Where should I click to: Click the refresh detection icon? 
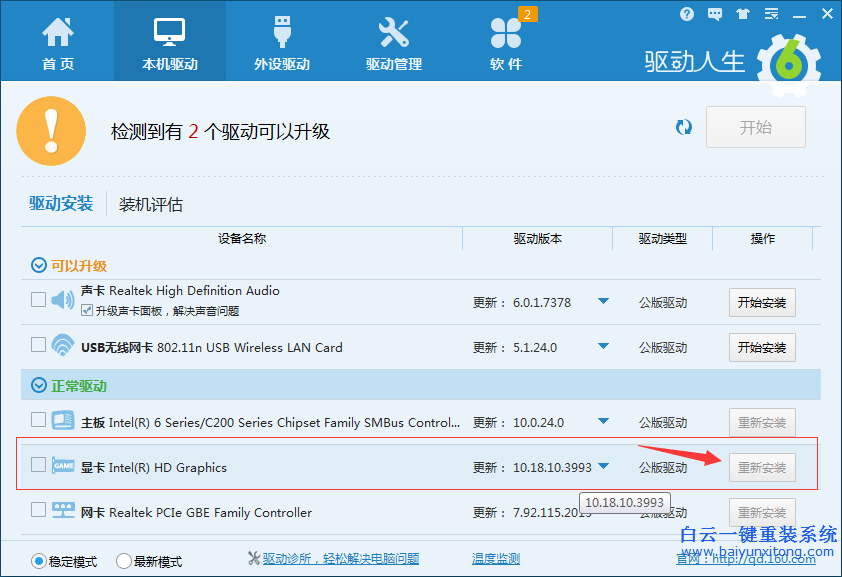coord(684,127)
